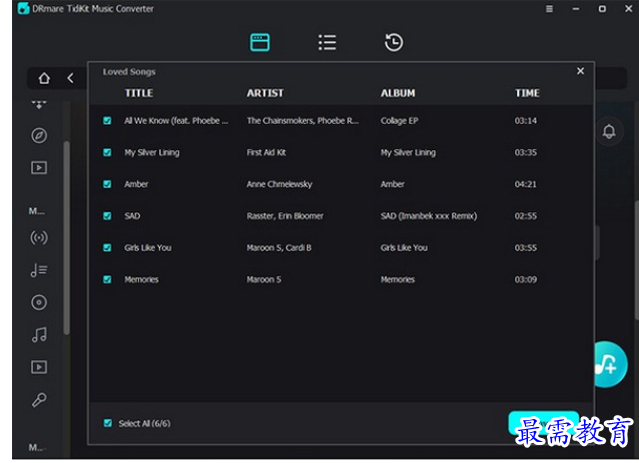
Task: Open the converting list icon
Action: point(327,42)
